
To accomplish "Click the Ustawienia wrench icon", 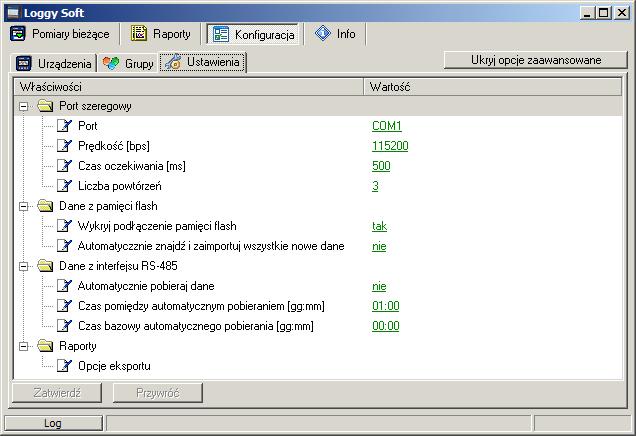I will (x=173, y=62).
